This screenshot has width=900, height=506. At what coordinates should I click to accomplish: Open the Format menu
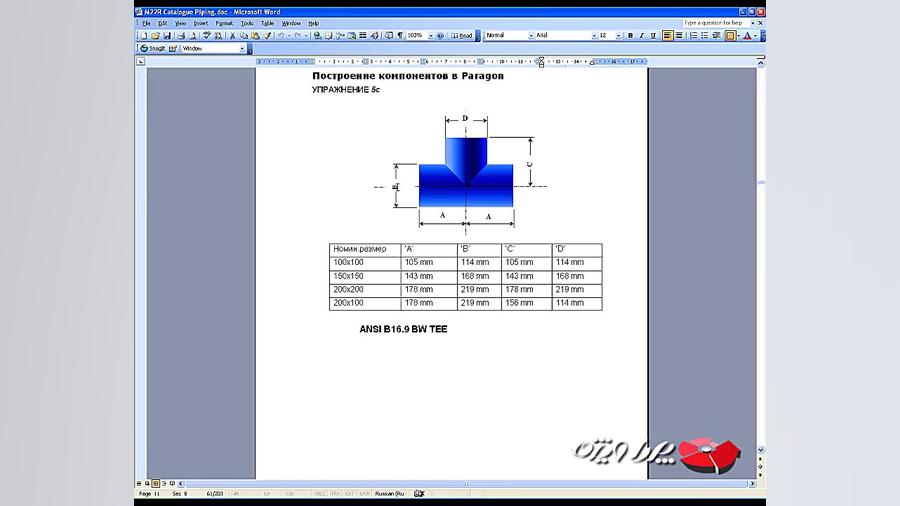224,23
